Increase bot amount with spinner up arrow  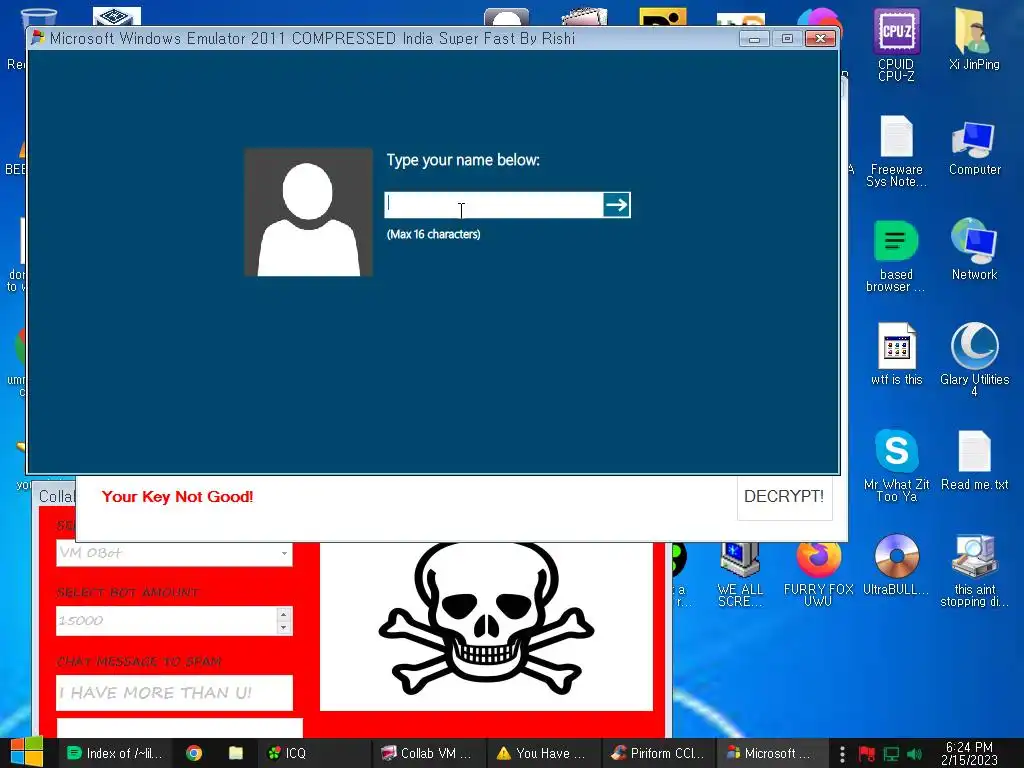(x=283, y=614)
